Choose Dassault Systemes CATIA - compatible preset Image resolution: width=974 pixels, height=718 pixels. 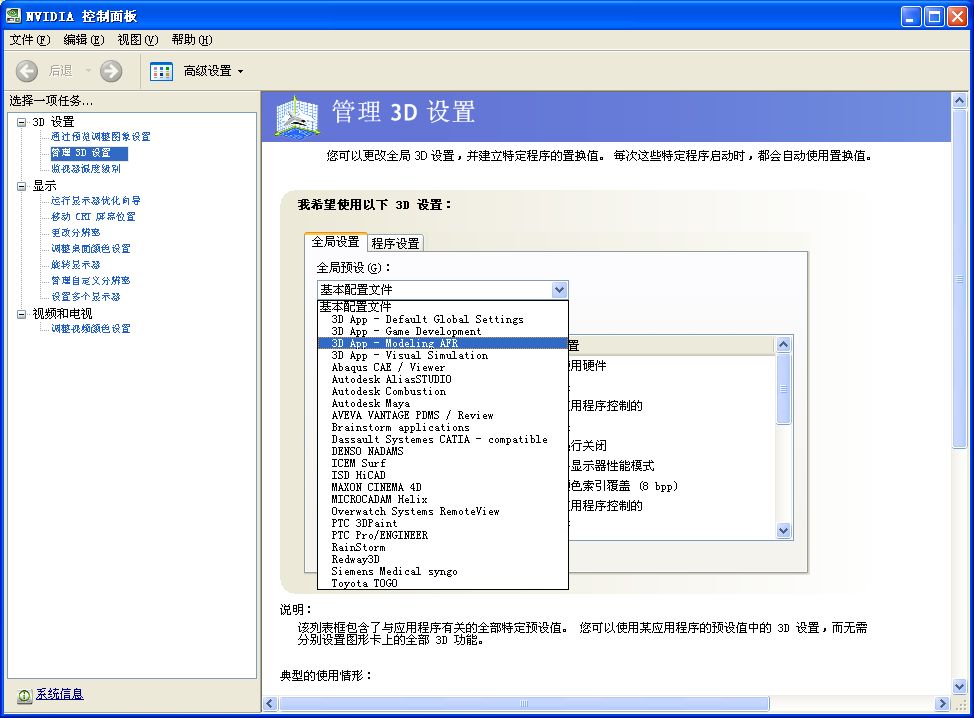pyautogui.click(x=443, y=439)
